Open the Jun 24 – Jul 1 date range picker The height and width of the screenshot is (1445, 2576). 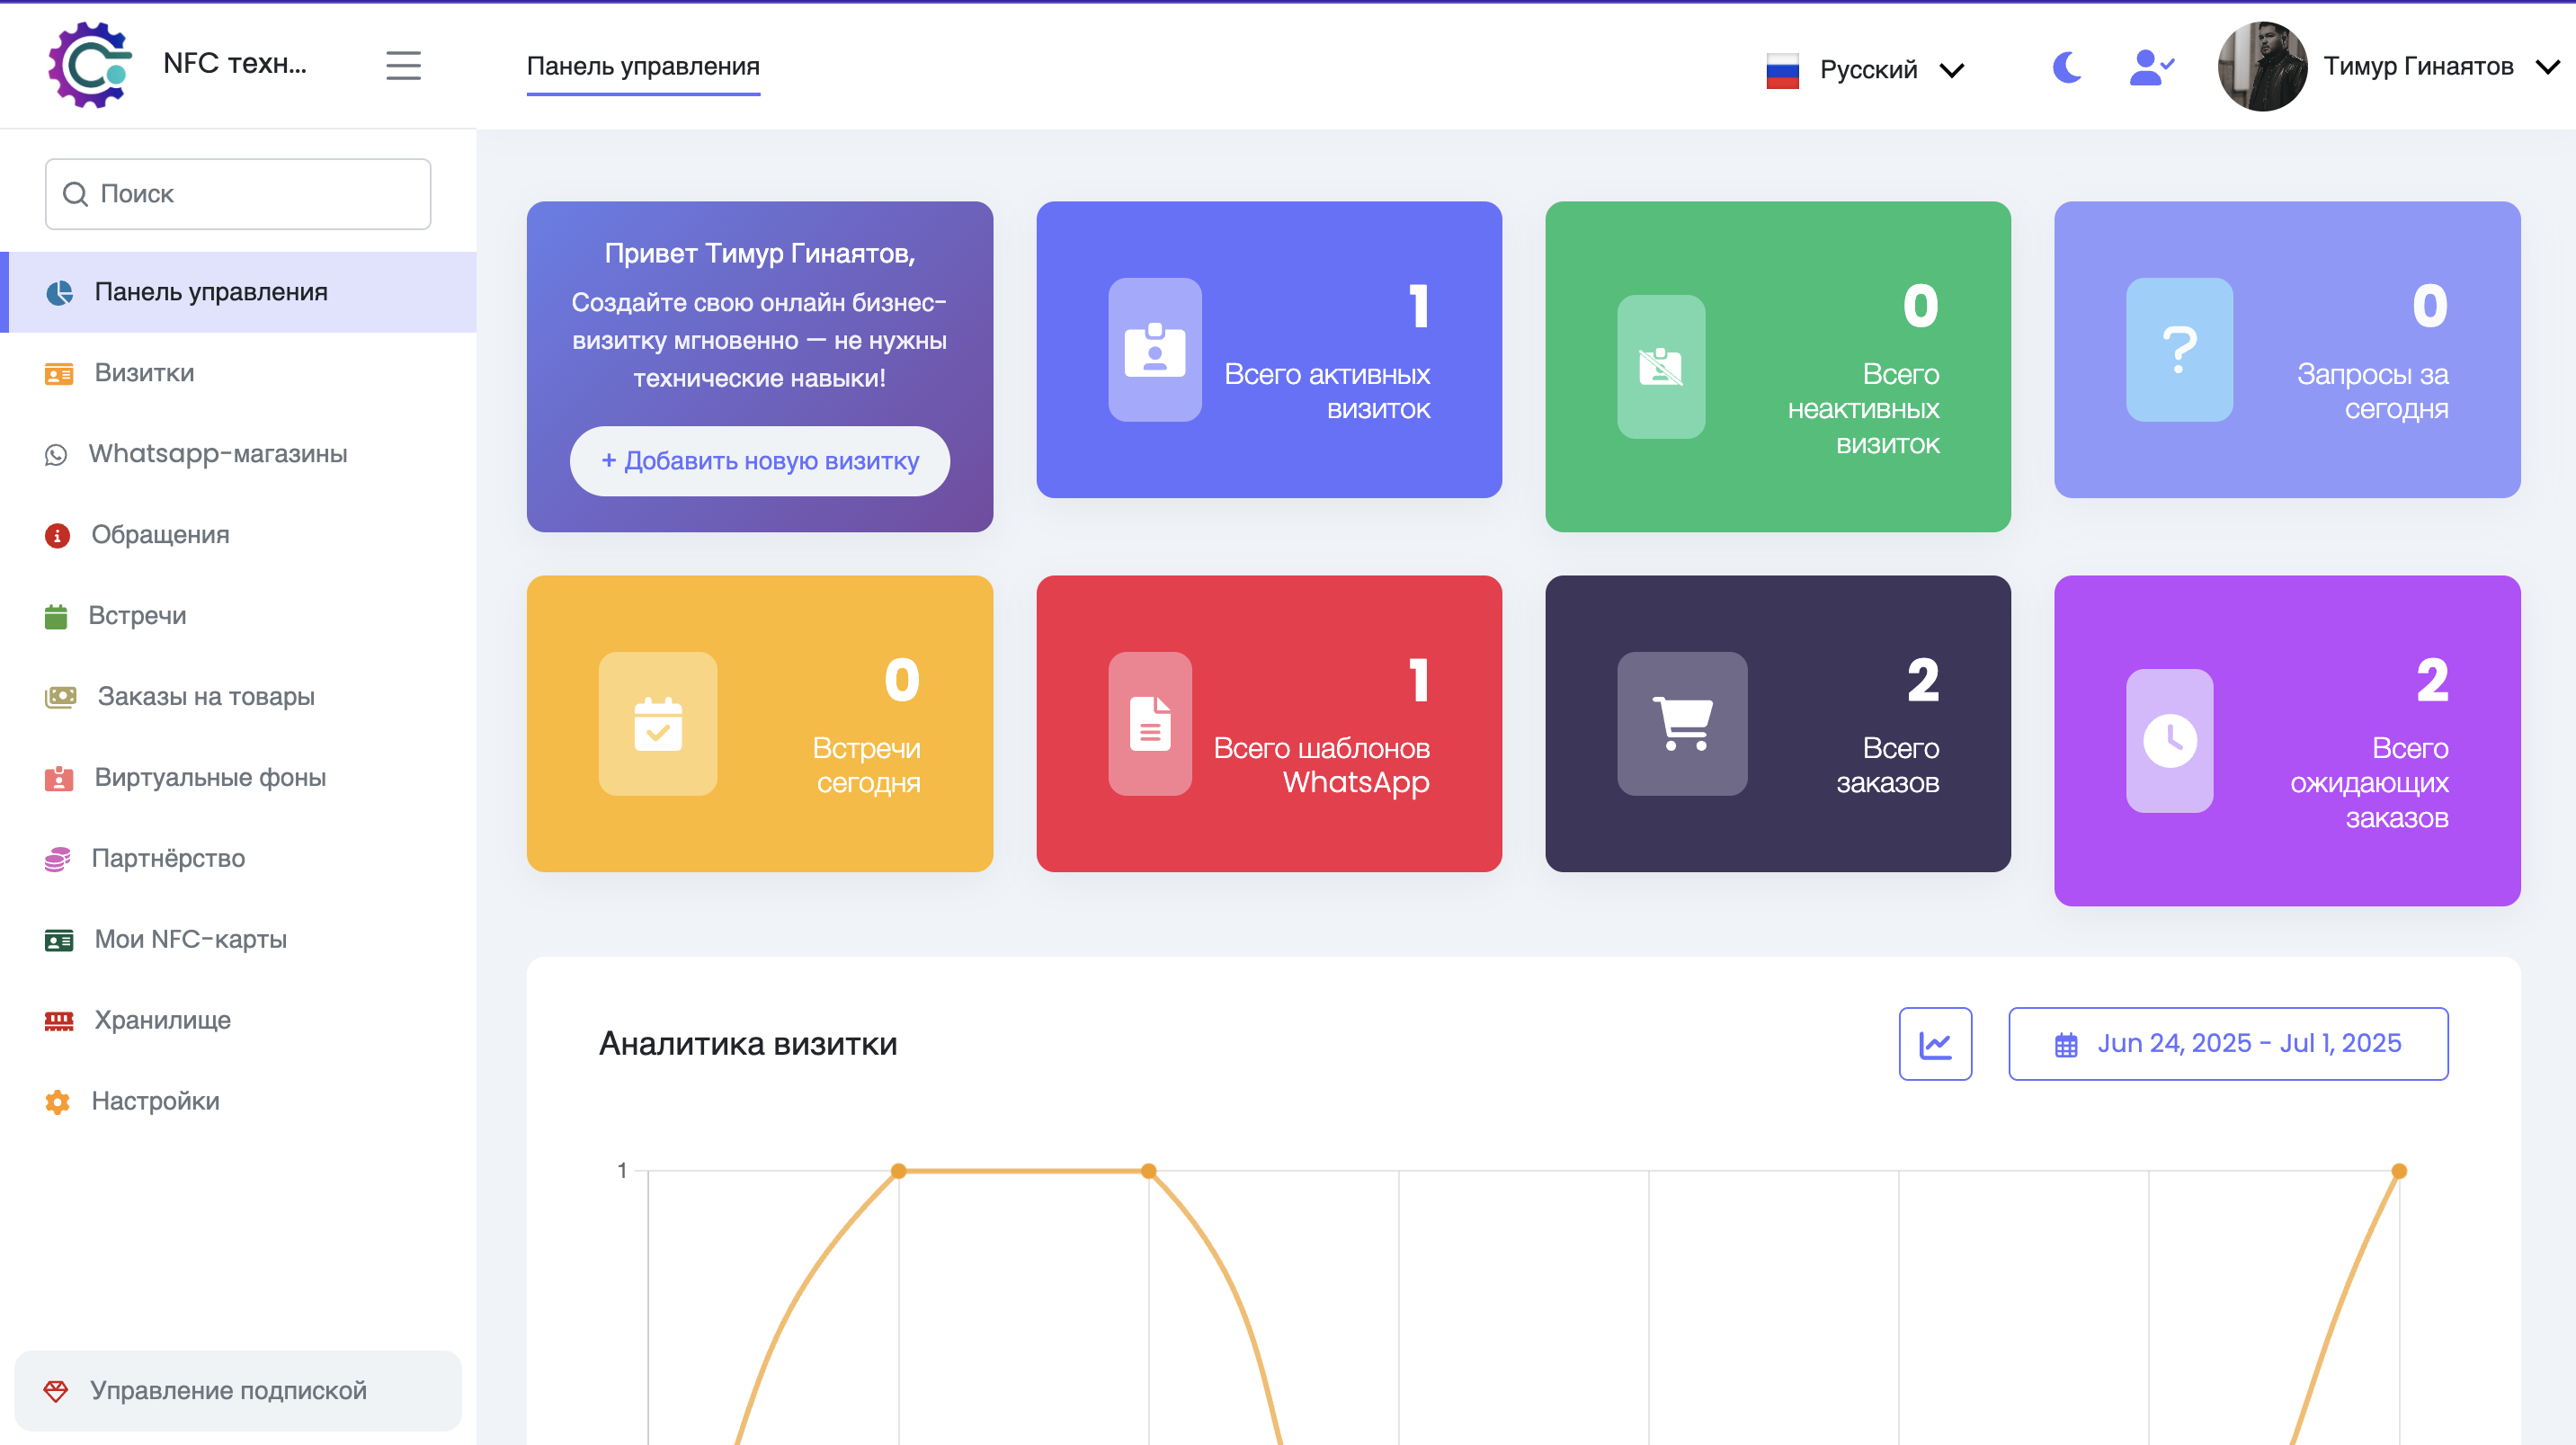[2228, 1044]
